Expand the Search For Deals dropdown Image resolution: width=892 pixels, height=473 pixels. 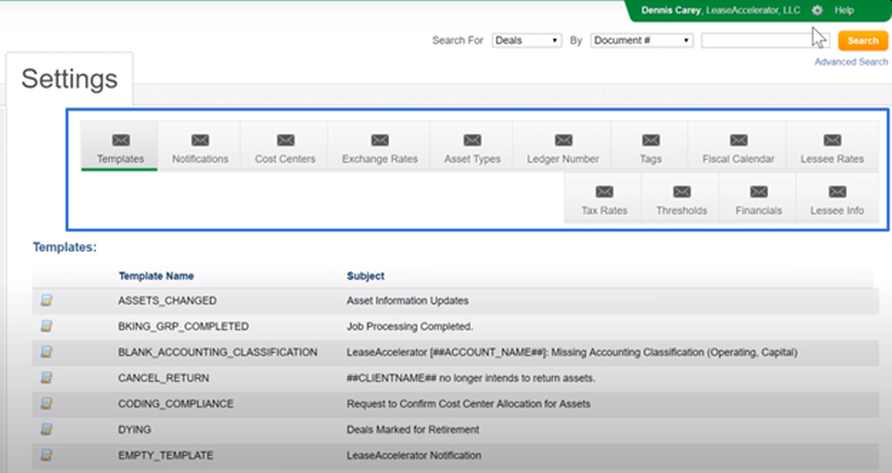coord(527,40)
